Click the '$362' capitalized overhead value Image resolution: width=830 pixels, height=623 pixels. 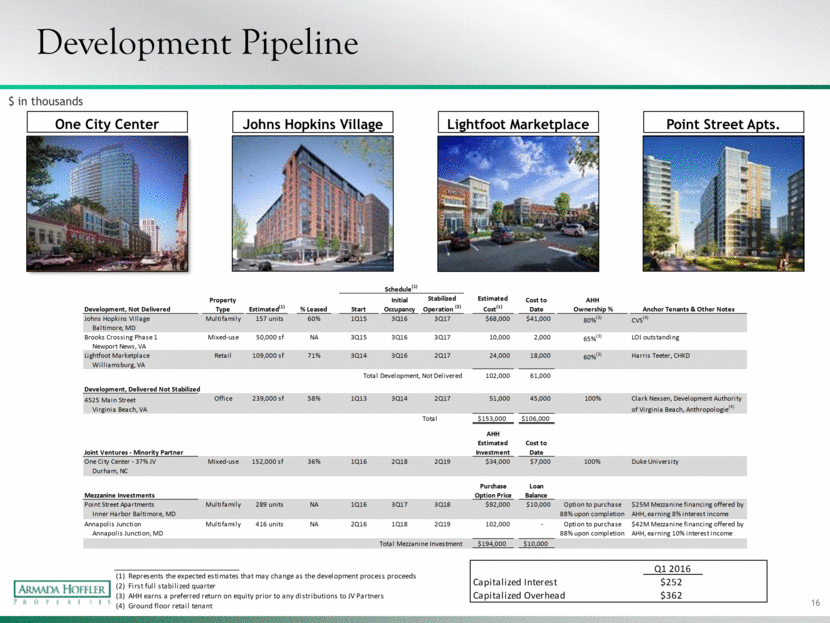click(671, 595)
